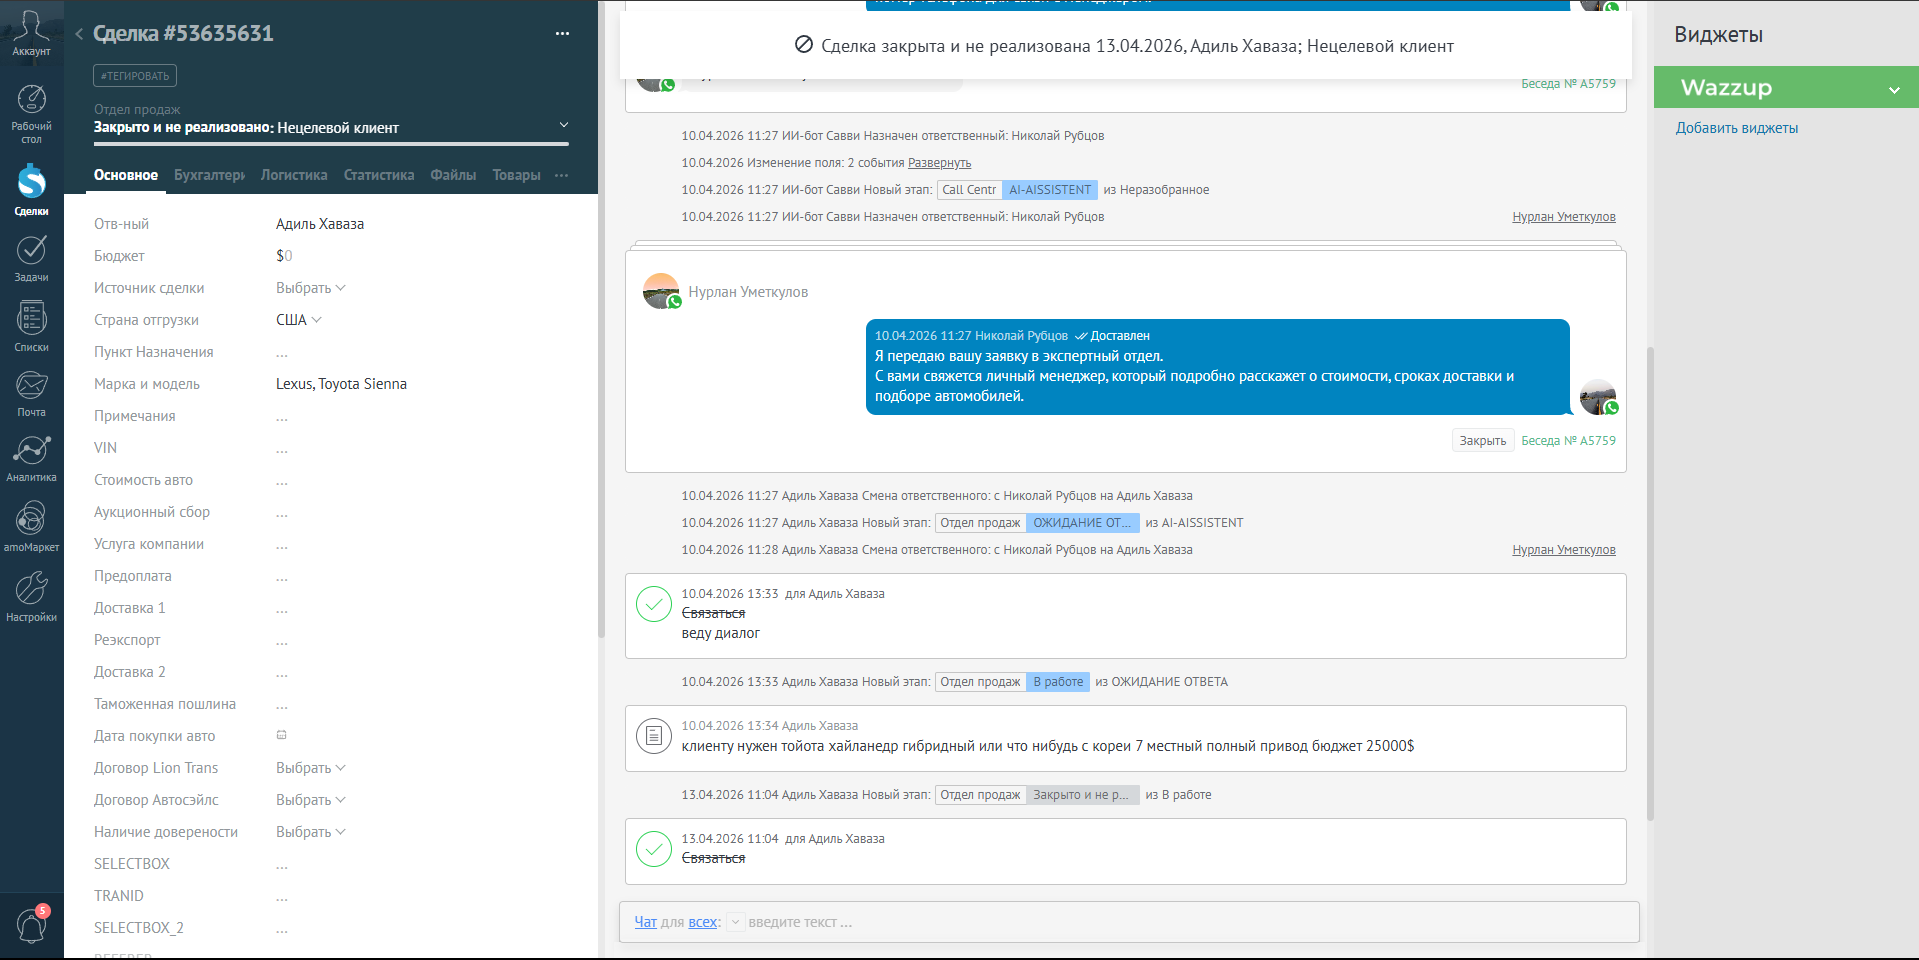Click the Чат link in the input bar
The image size is (1919, 960).
646,922
